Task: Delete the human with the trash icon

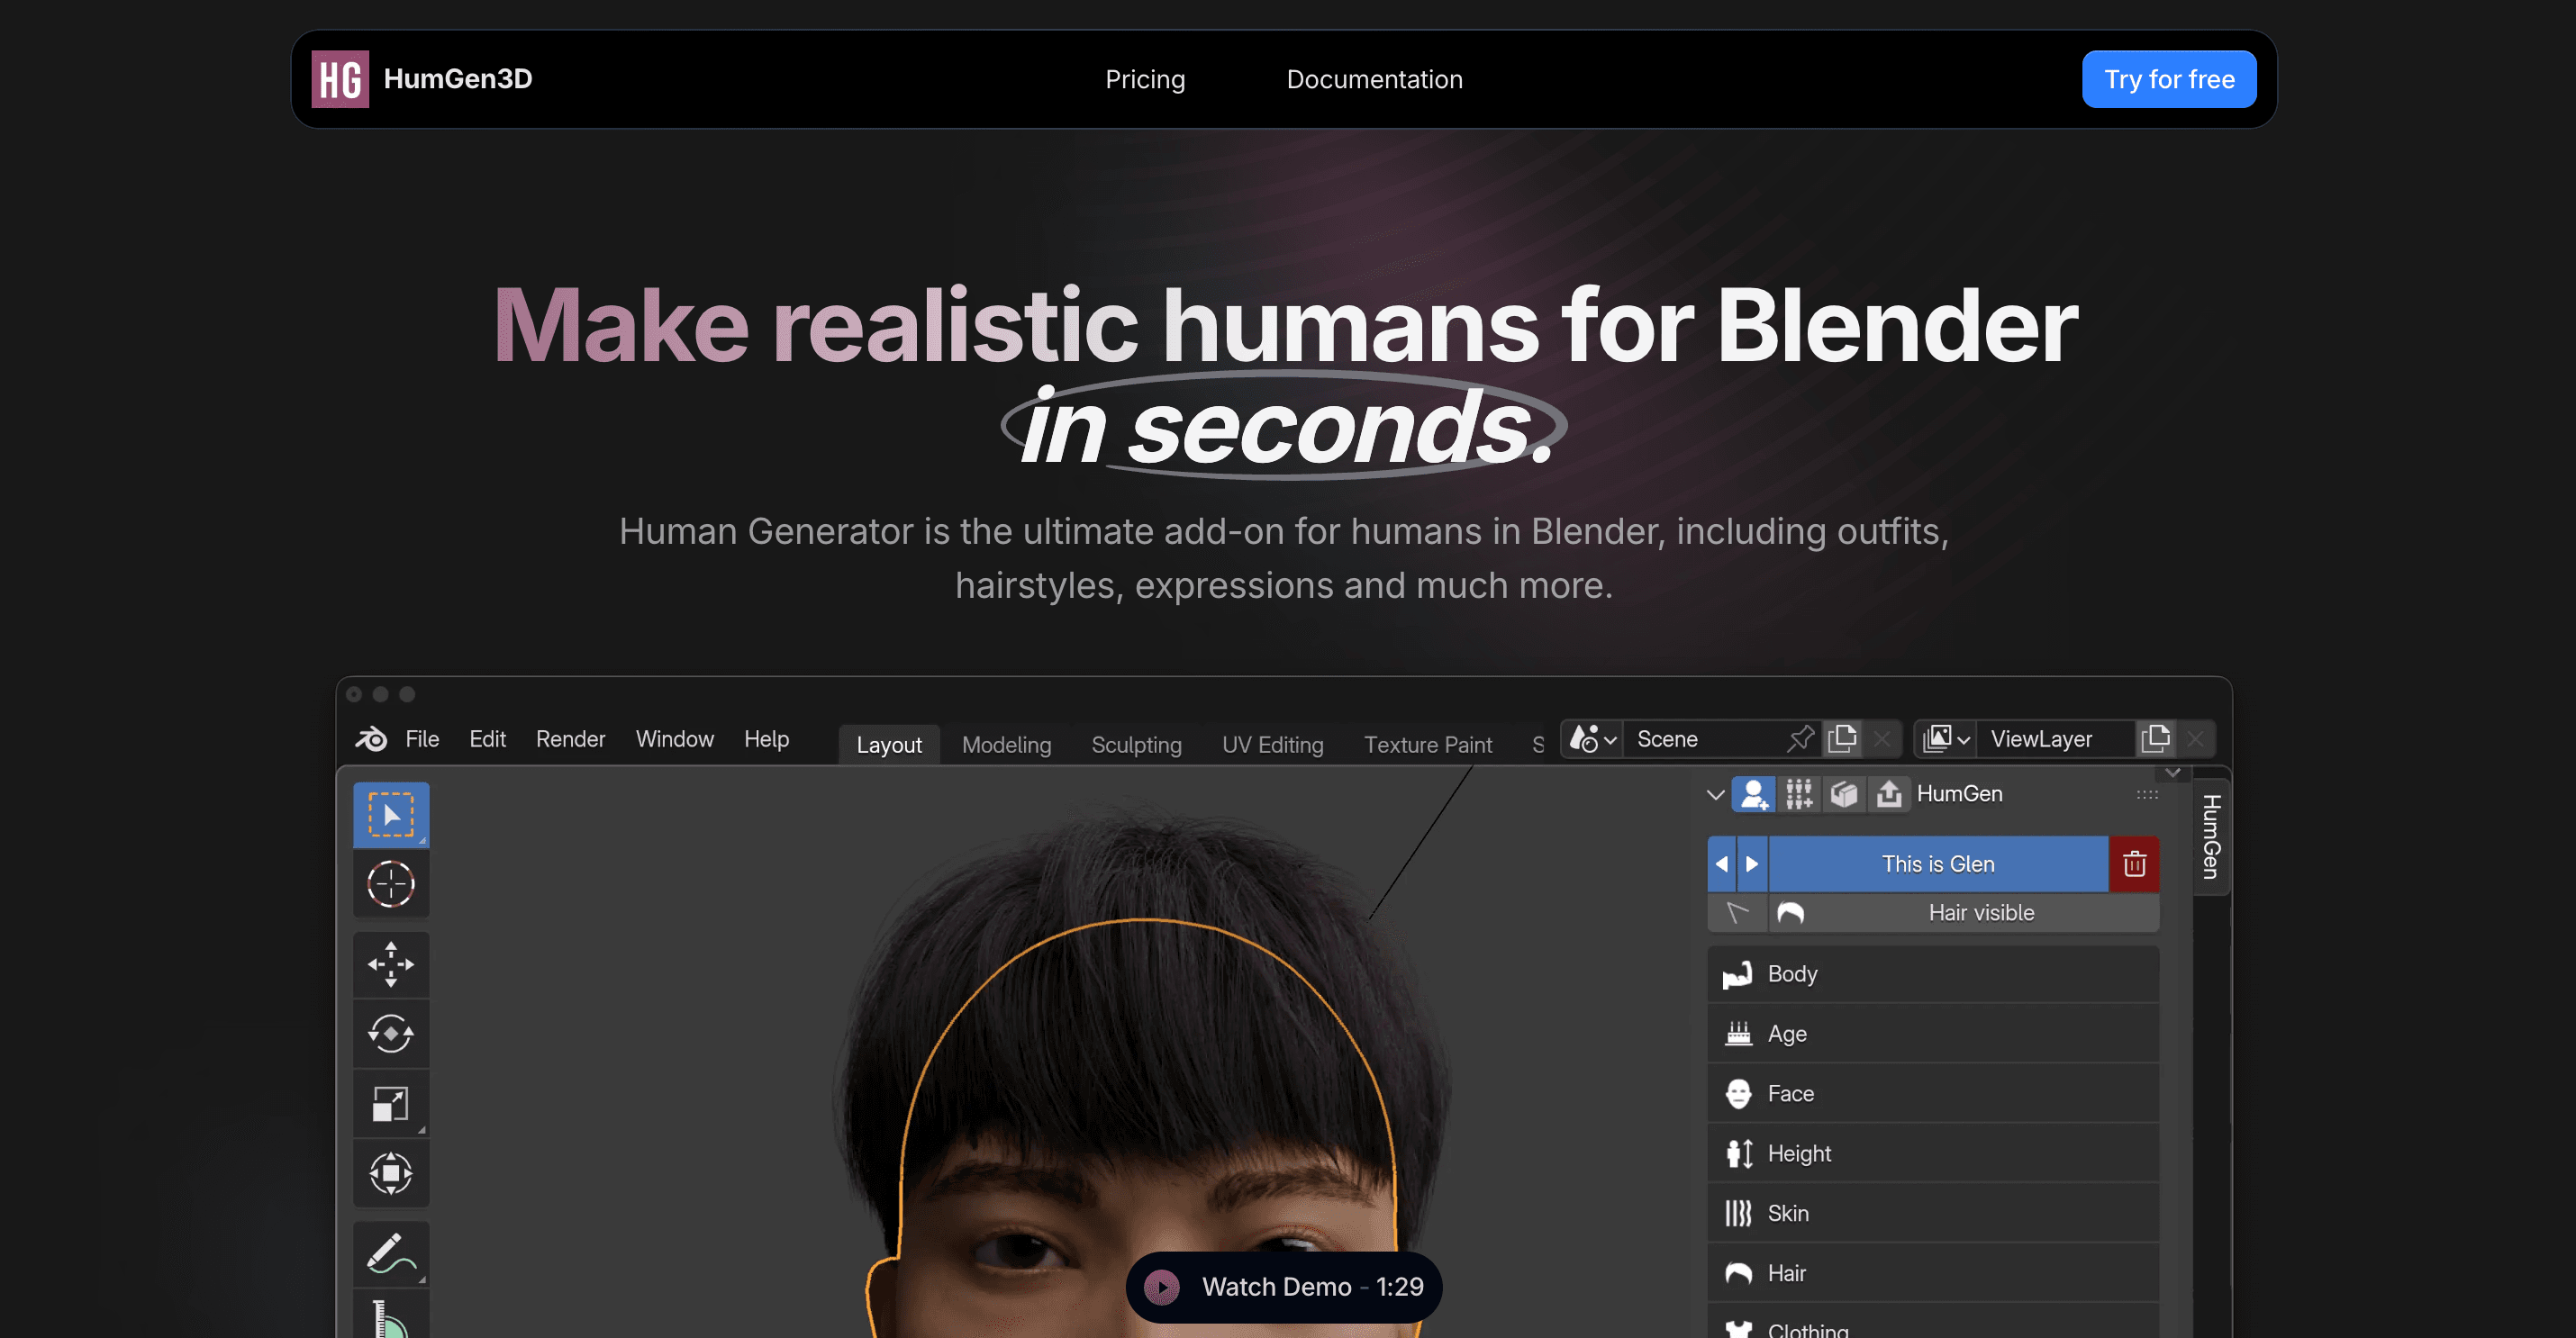Action: 2134,864
